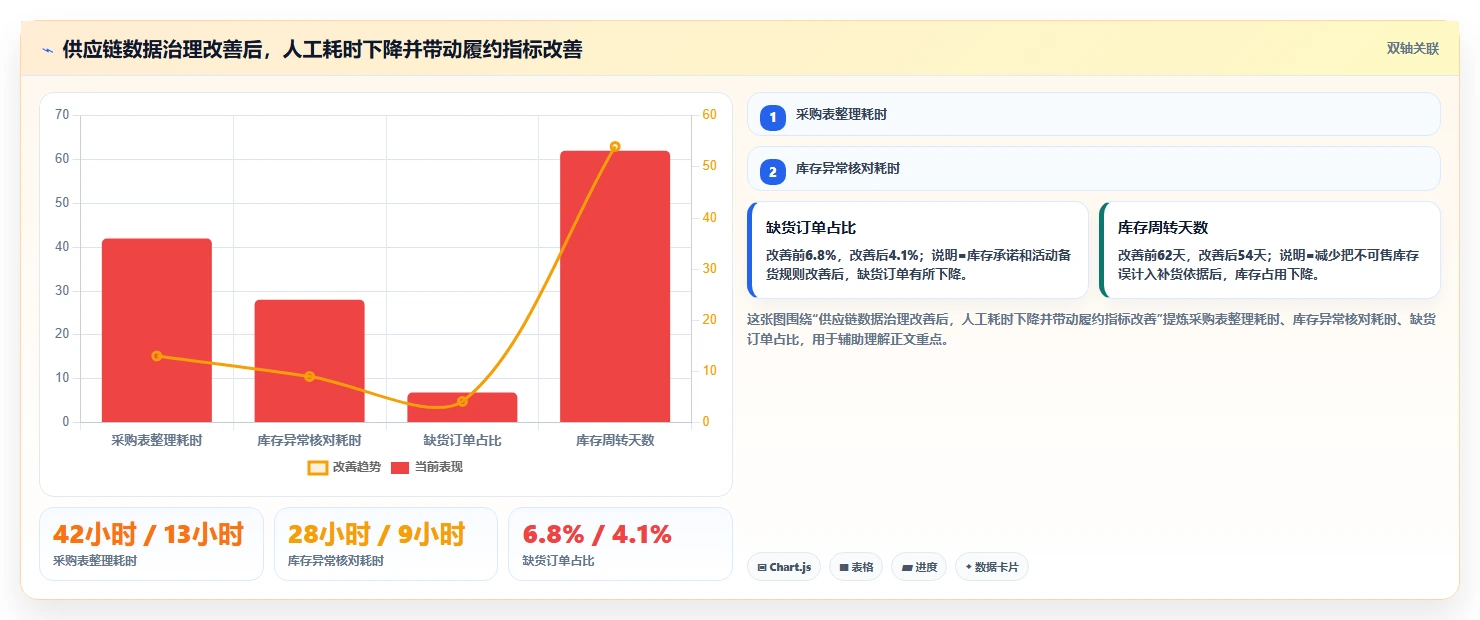
Task: Click the trend line point on 库存异常核对耗时
Action: (x=309, y=376)
